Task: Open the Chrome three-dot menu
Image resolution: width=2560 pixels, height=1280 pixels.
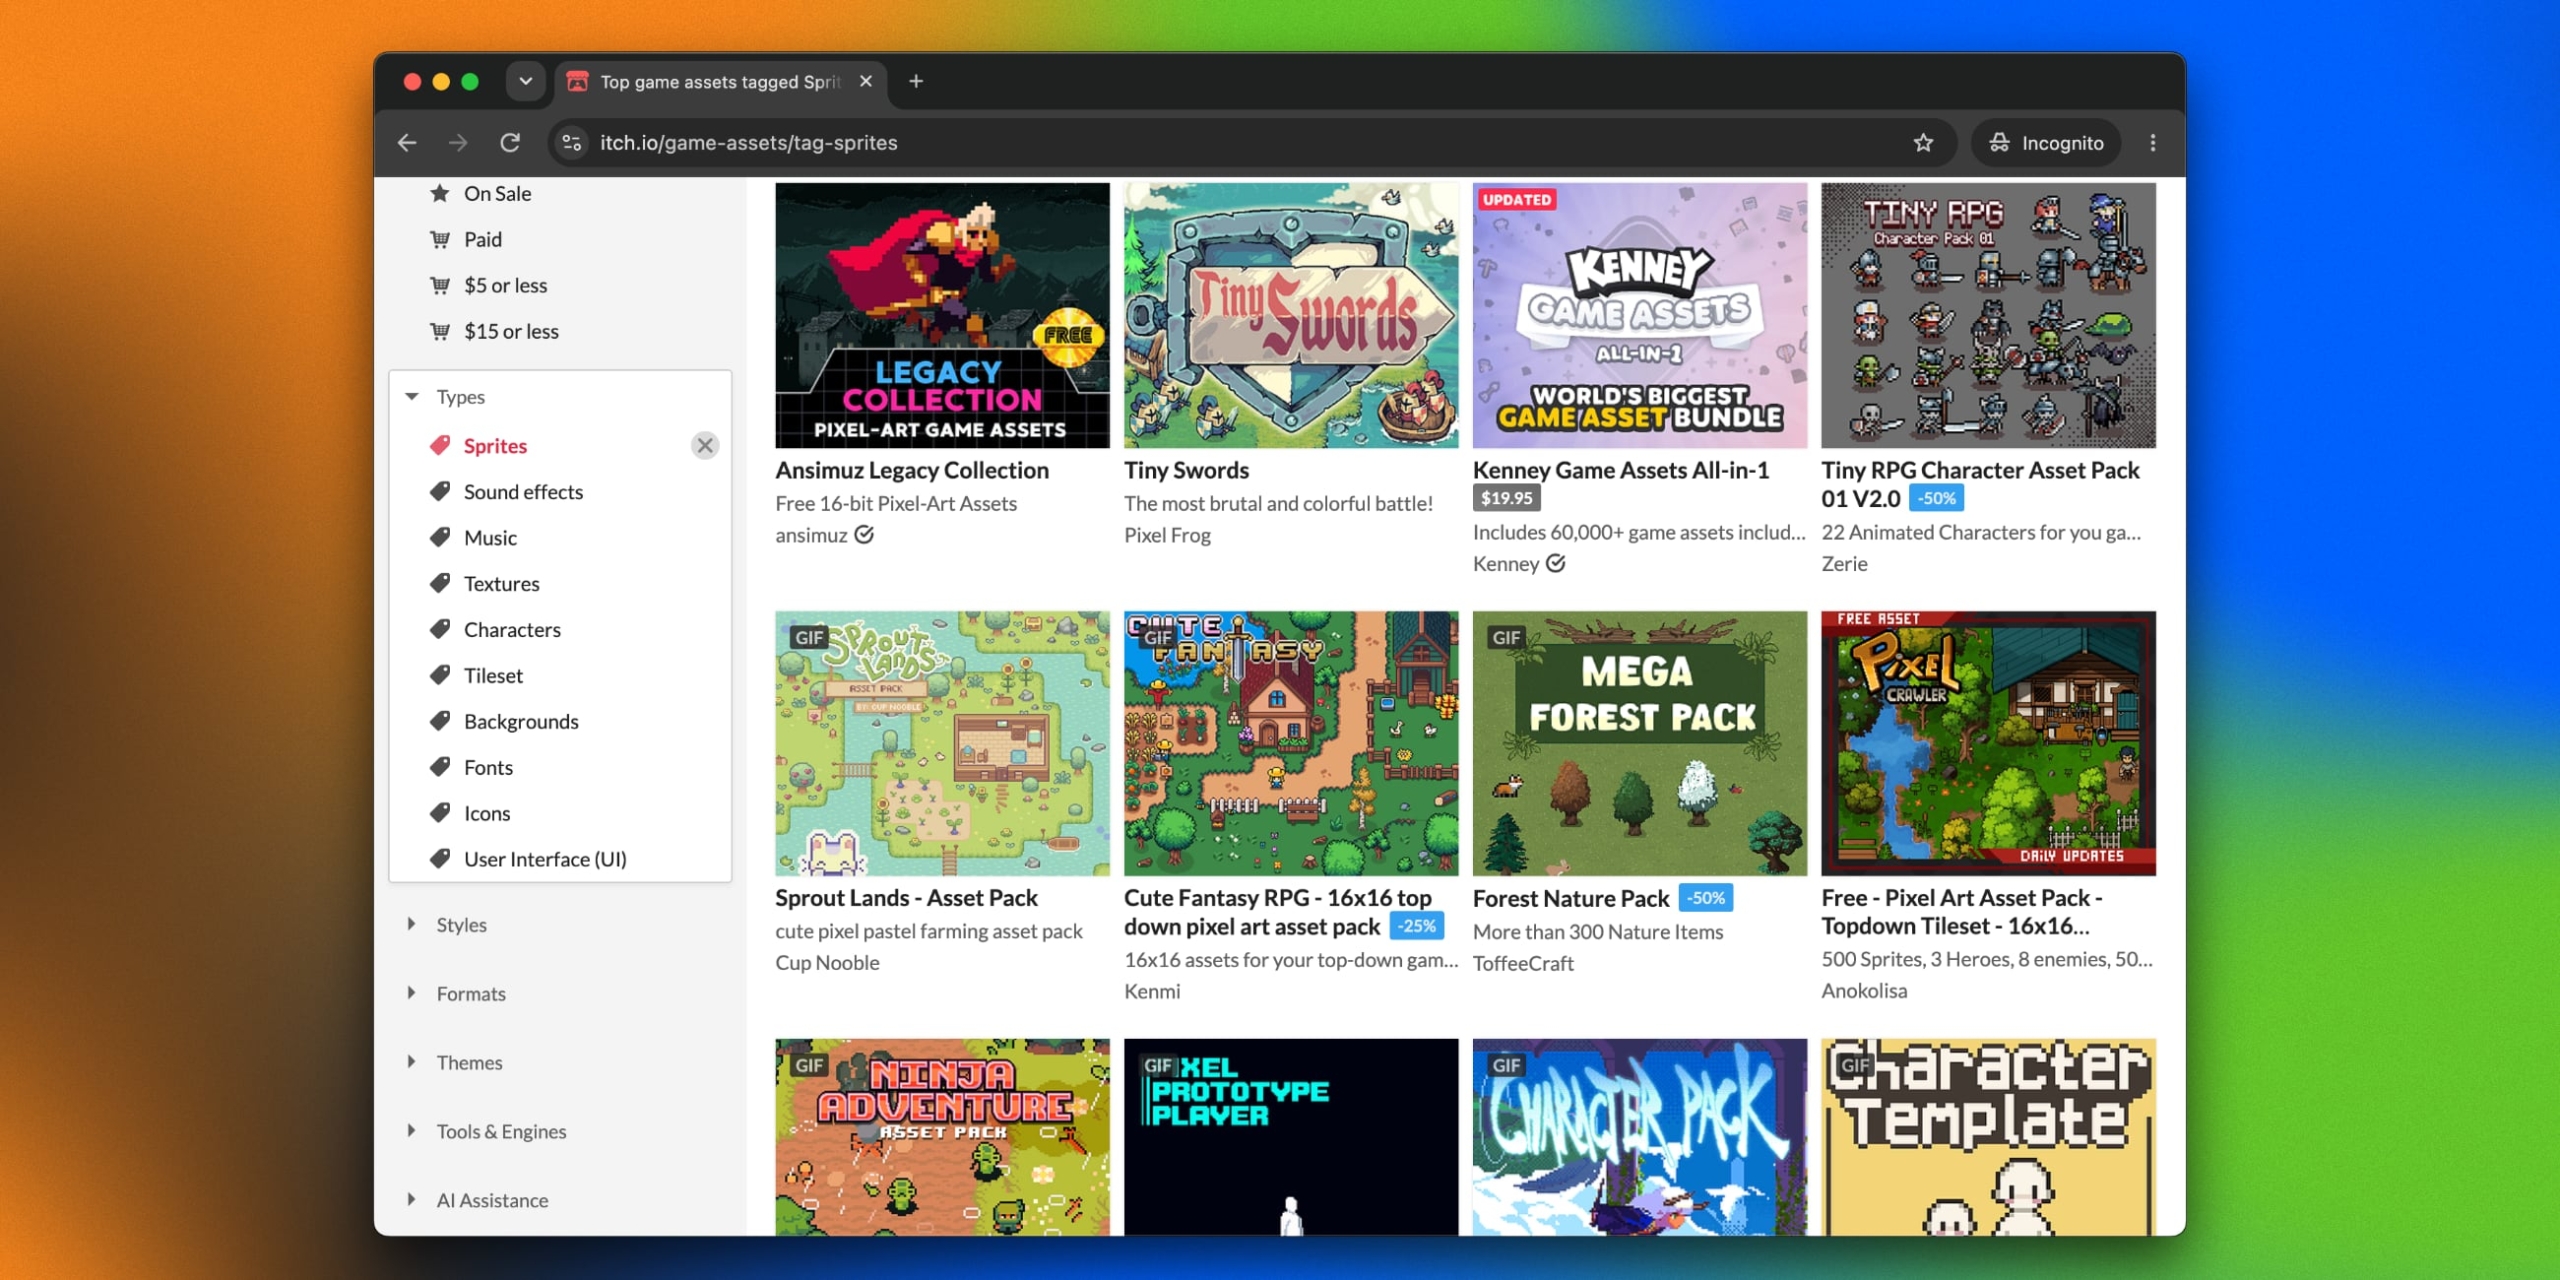Action: 2153,143
